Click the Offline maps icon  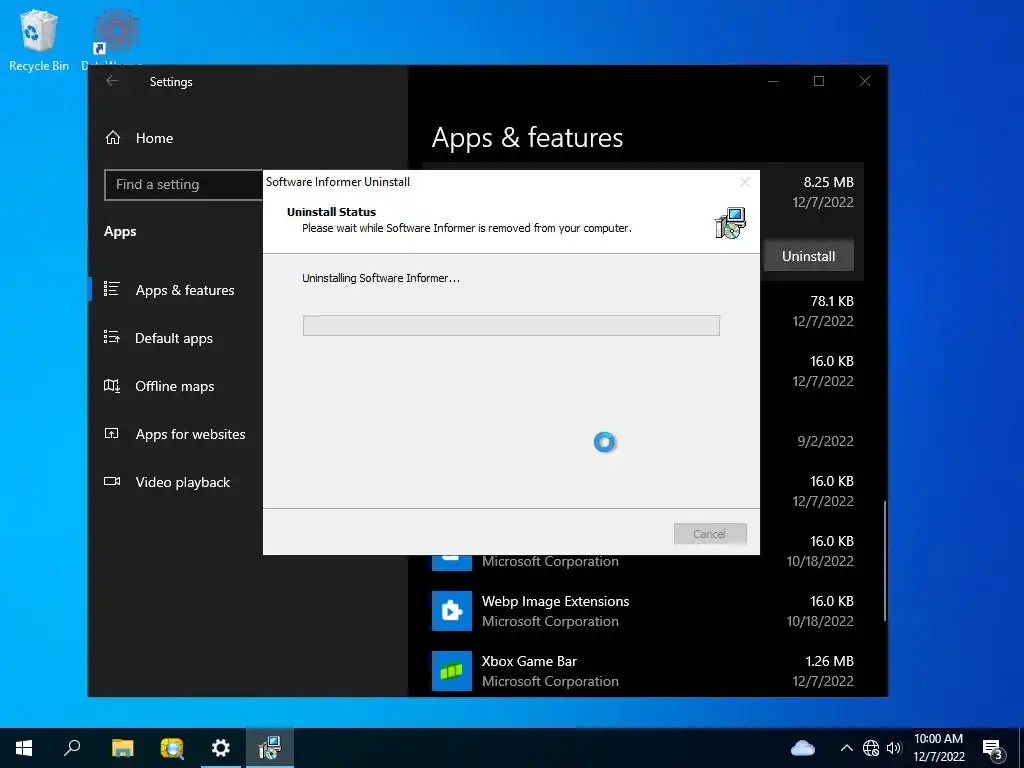tap(112, 386)
